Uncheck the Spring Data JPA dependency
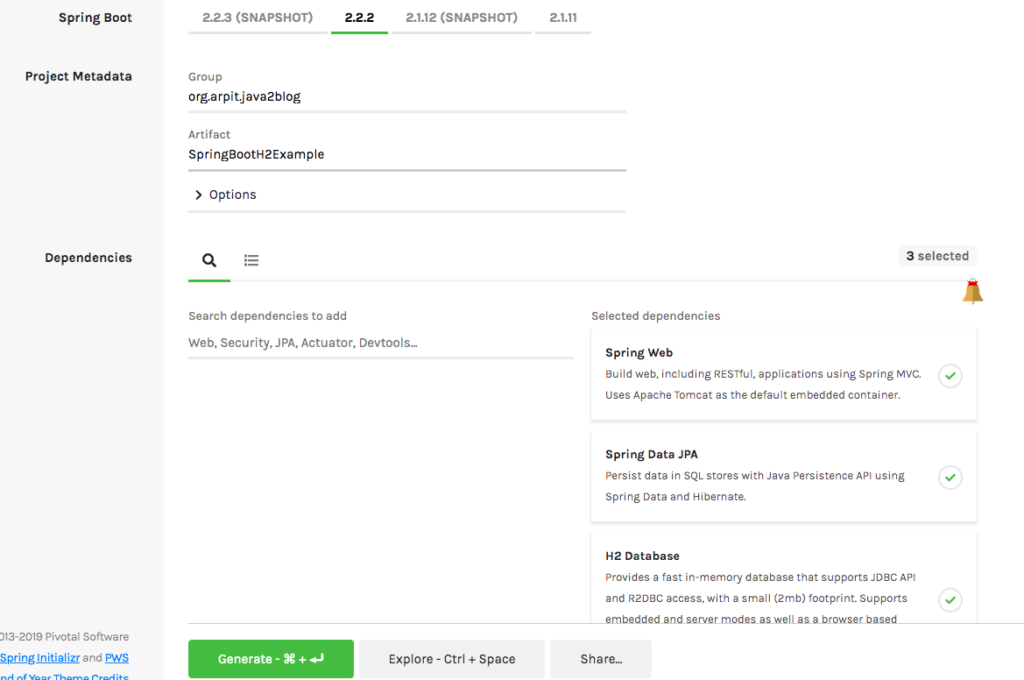This screenshot has height=680, width=1024. [x=950, y=477]
